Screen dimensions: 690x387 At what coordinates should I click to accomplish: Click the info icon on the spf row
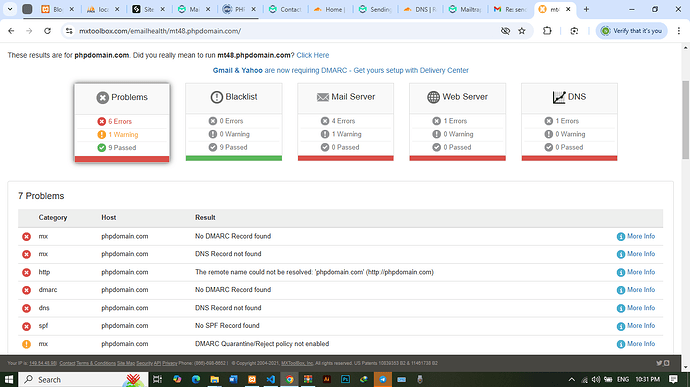620,326
